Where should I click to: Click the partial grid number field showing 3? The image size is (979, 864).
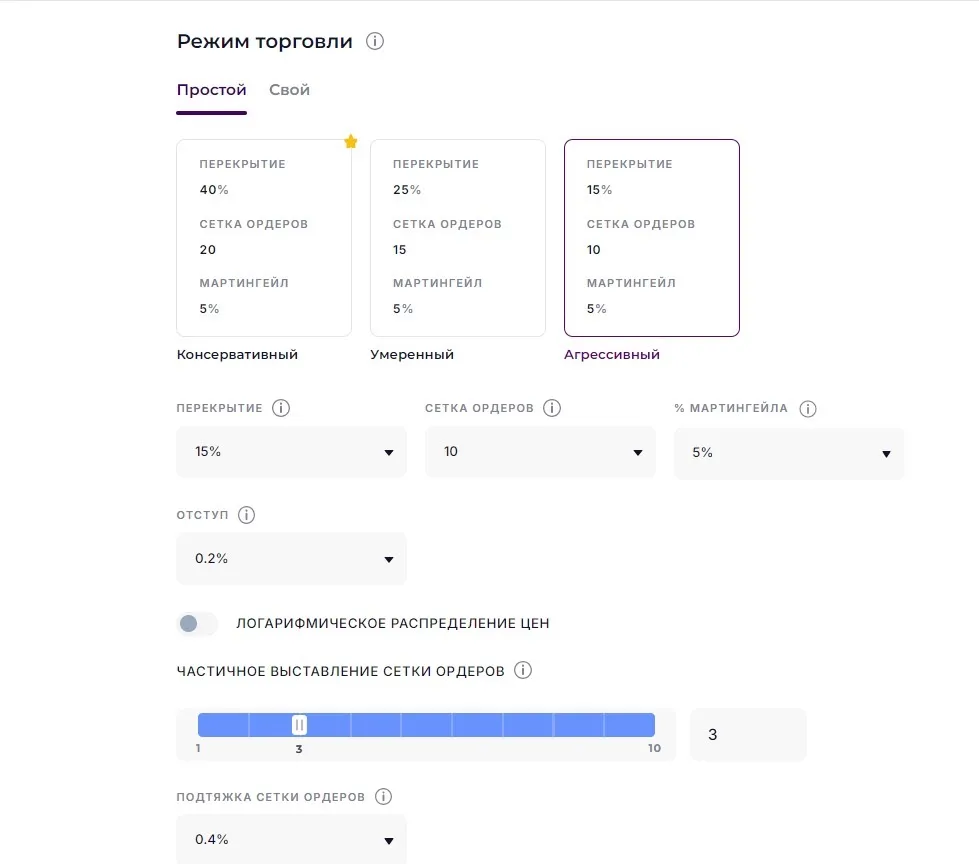[x=747, y=735]
